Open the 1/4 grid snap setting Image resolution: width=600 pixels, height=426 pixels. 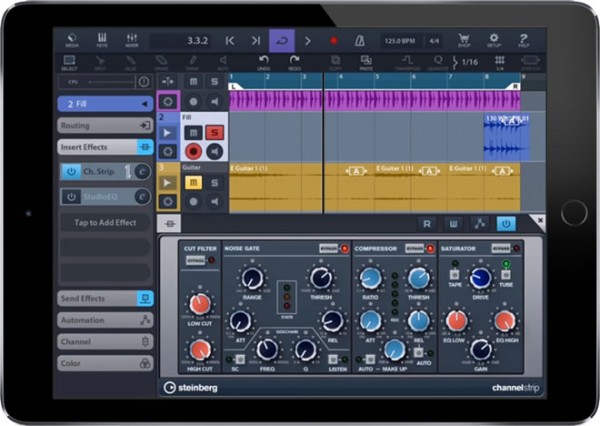click(500, 62)
